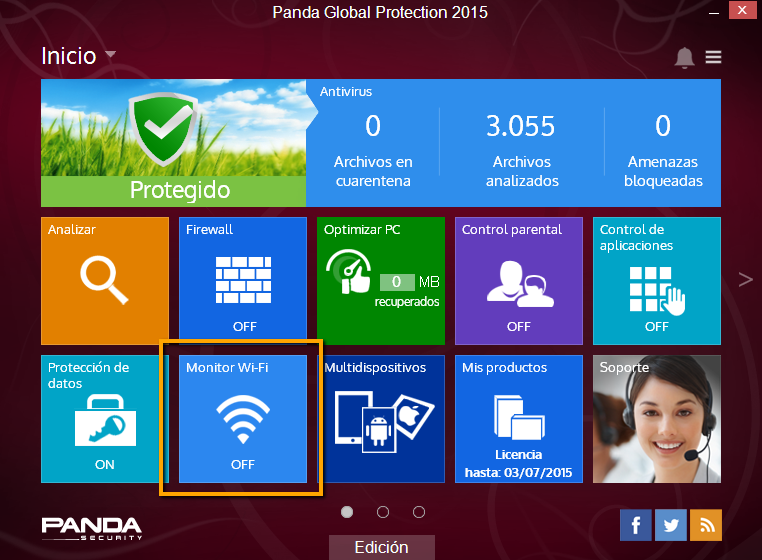Switch to the third page dot
Screen dimensions: 762x560
[x=419, y=512]
